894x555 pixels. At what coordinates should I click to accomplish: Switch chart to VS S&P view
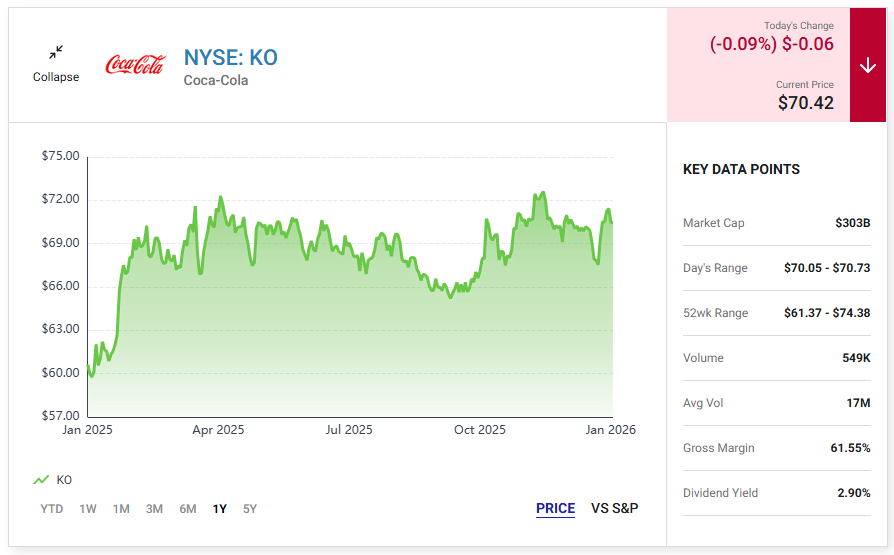pos(615,508)
